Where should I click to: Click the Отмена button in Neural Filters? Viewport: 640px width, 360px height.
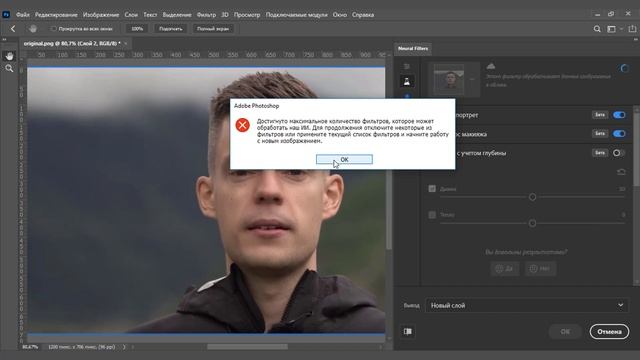pos(609,331)
